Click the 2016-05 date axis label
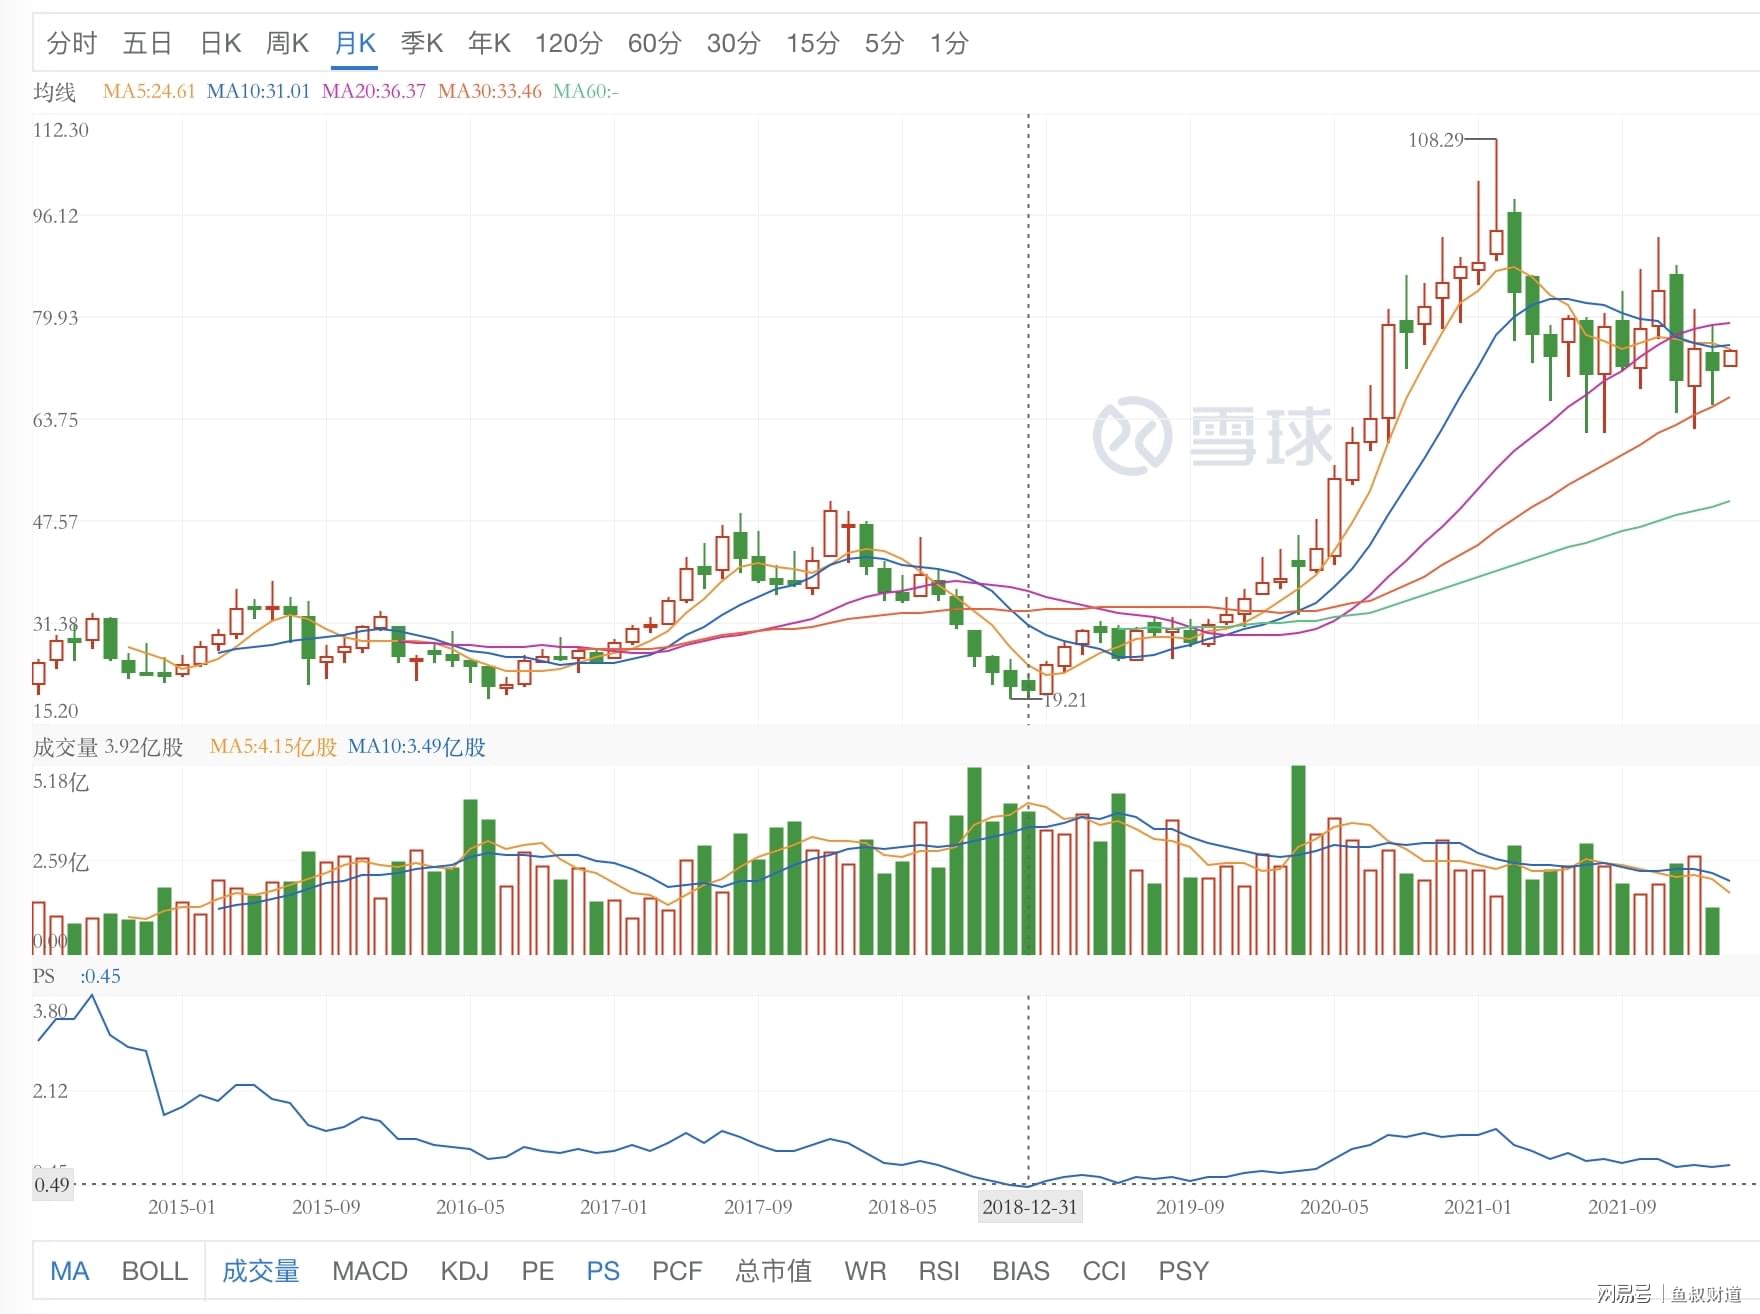The width and height of the screenshot is (1760, 1314). (x=470, y=1207)
